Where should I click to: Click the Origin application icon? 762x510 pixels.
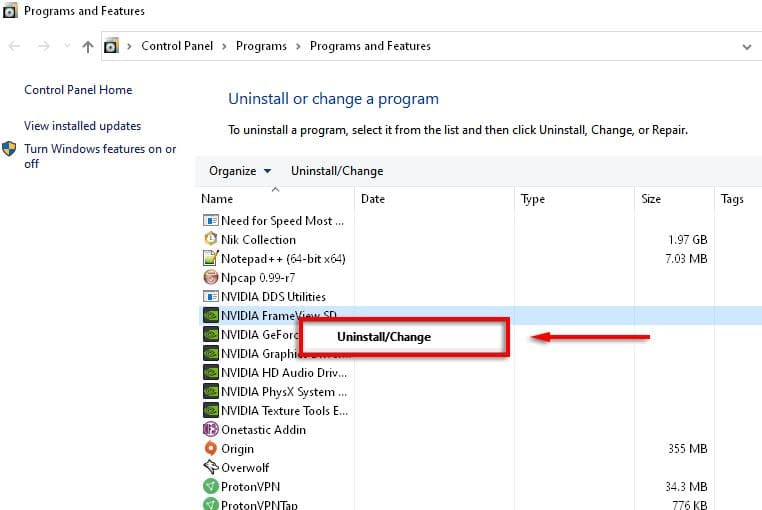(211, 449)
